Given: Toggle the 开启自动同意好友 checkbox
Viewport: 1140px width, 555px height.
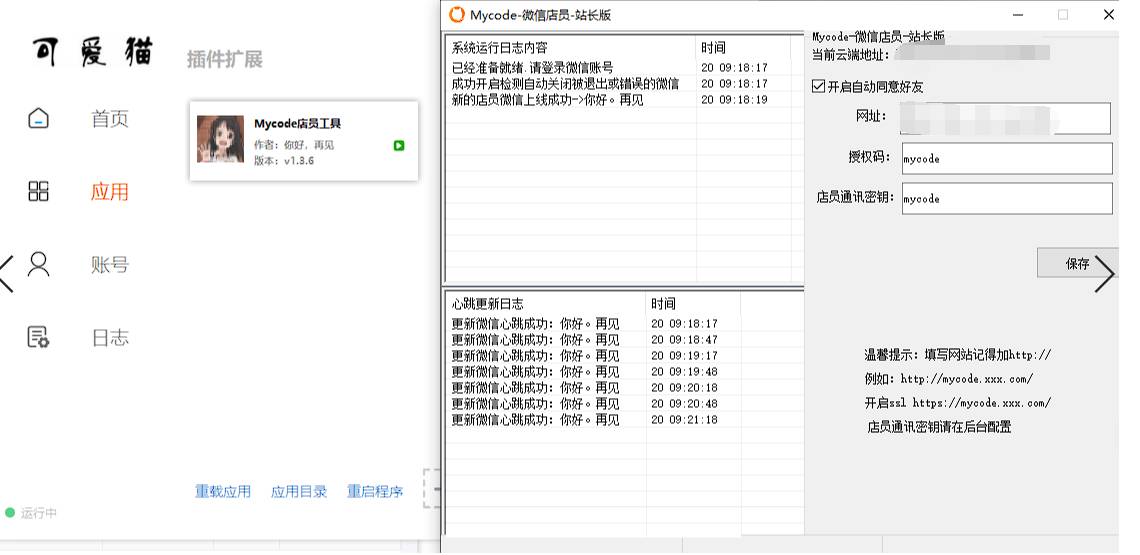Looking at the screenshot, I should pos(819,87).
